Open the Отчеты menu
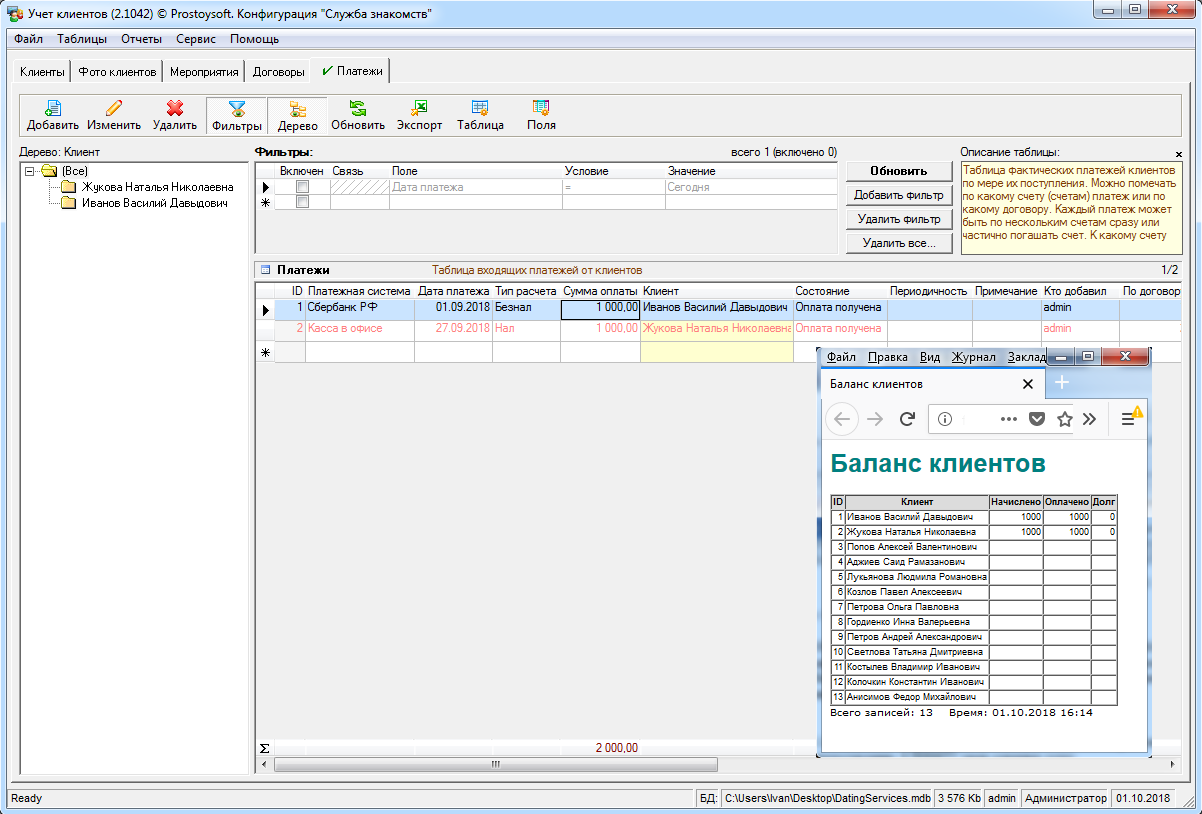The height and width of the screenshot is (814, 1202). click(x=141, y=39)
